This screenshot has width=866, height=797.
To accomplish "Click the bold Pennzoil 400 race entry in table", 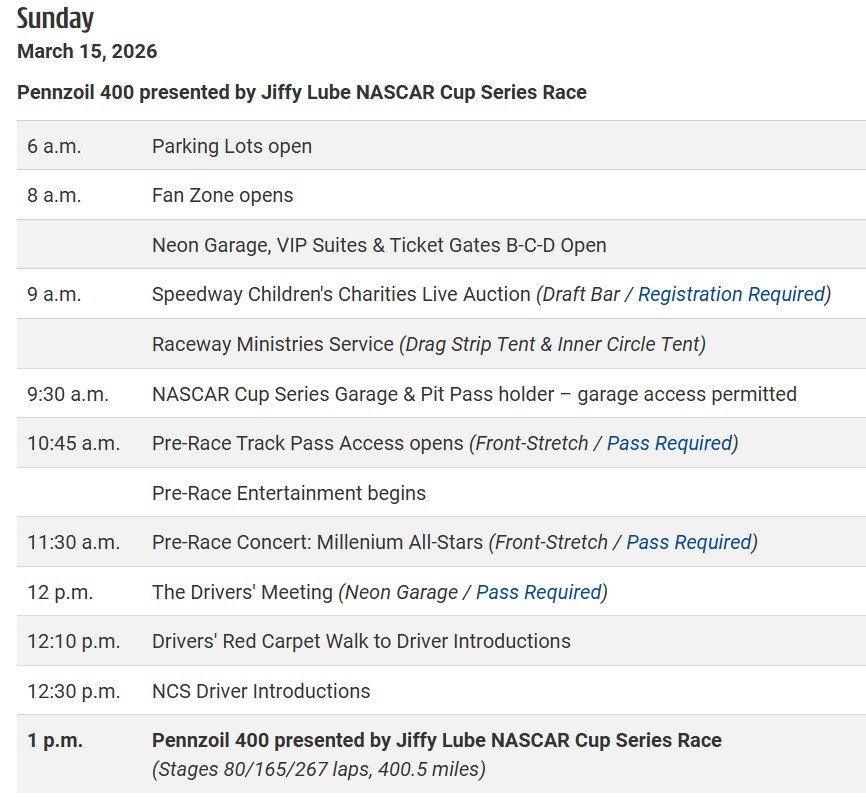I will [436, 740].
